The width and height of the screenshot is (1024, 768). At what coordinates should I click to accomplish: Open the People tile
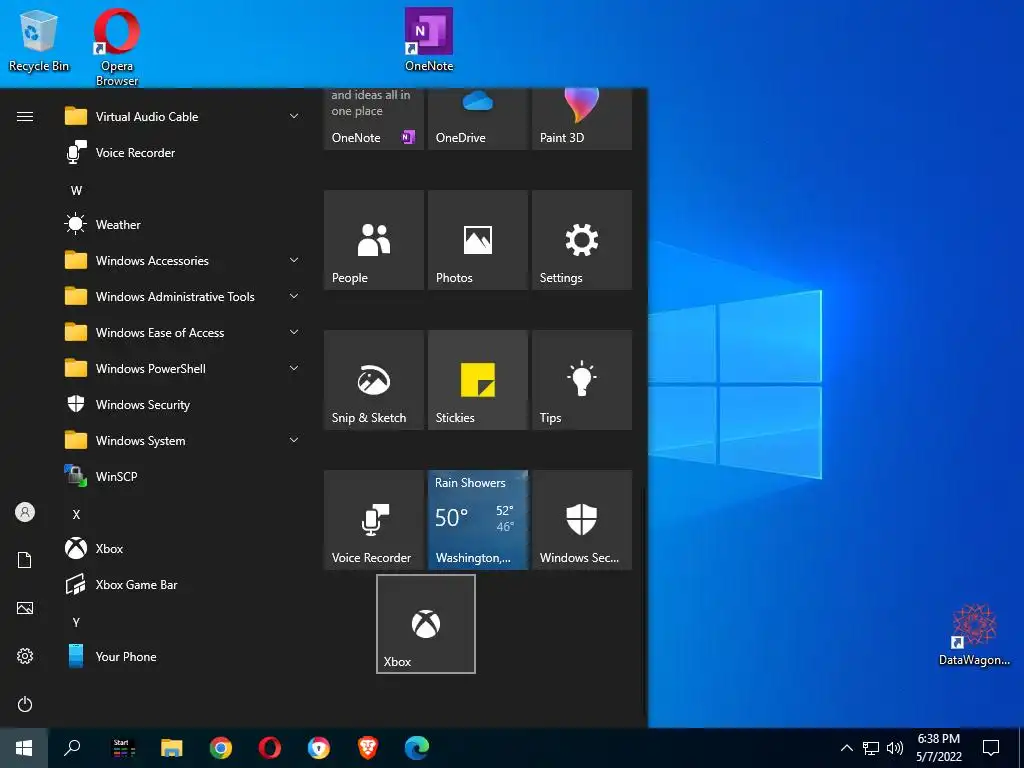374,240
